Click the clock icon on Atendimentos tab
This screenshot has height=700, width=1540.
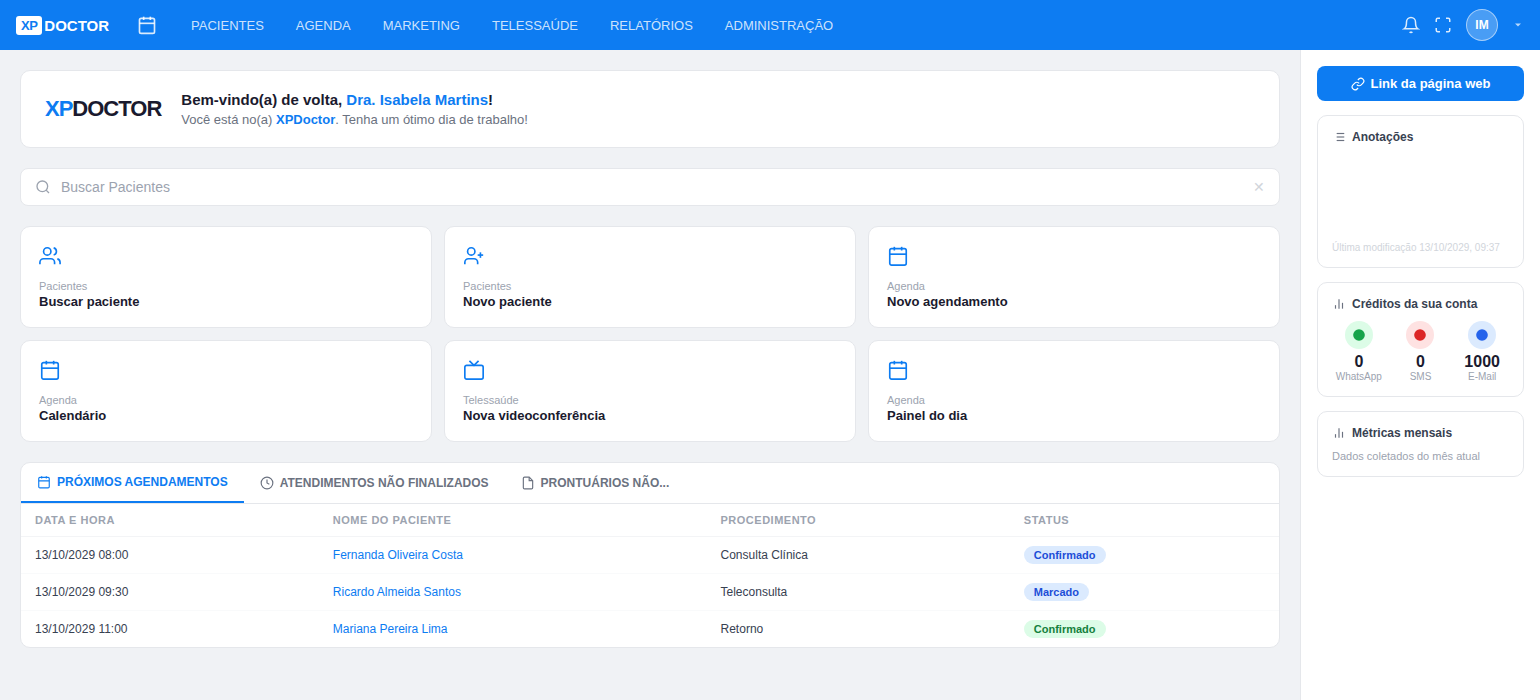point(267,483)
